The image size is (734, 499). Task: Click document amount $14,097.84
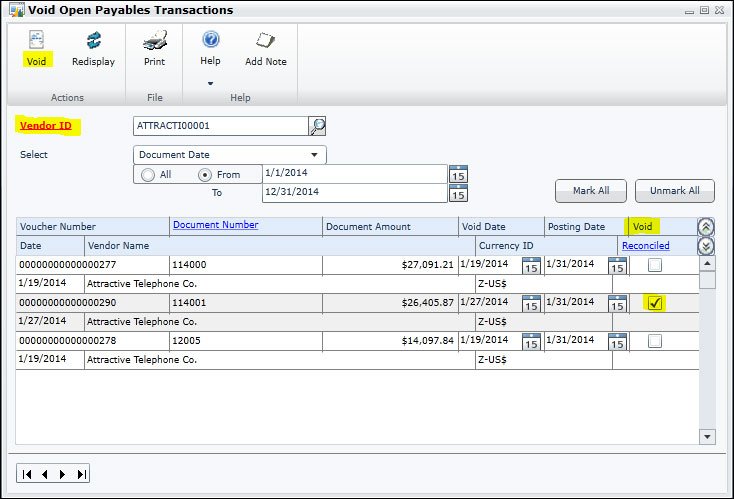[x=427, y=340]
